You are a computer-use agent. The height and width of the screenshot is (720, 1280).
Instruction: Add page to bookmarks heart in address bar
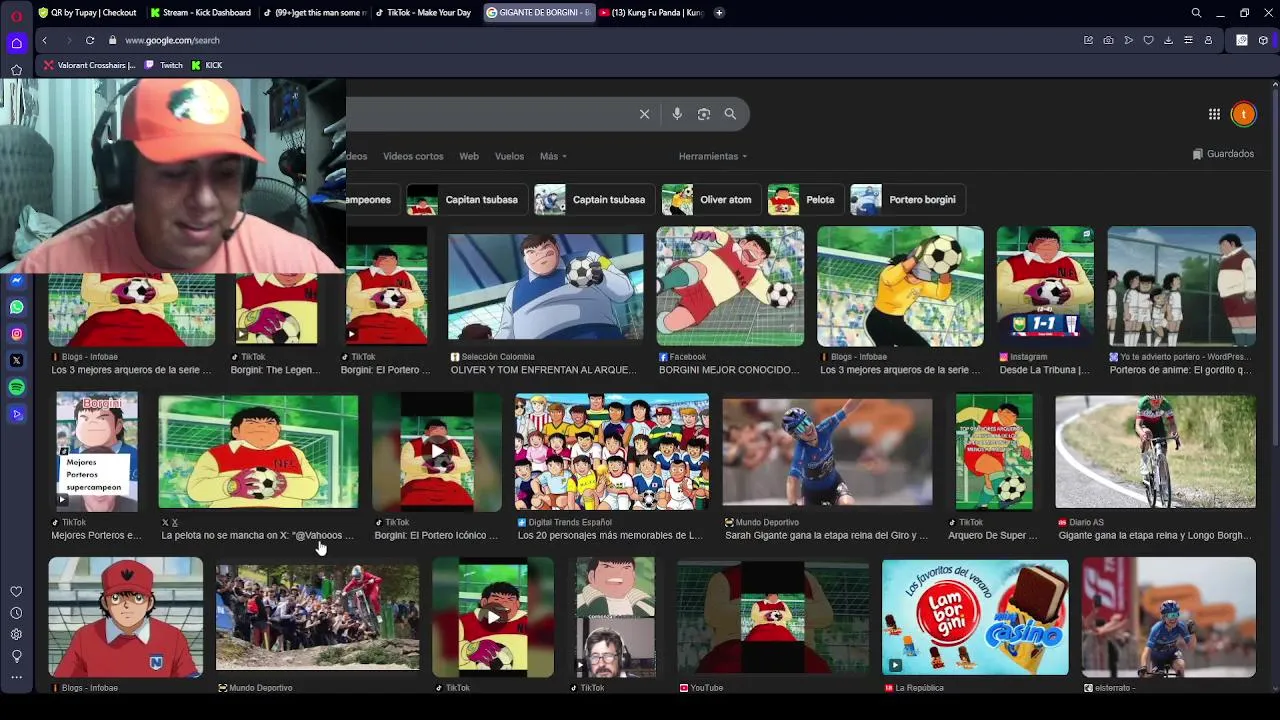[1148, 40]
